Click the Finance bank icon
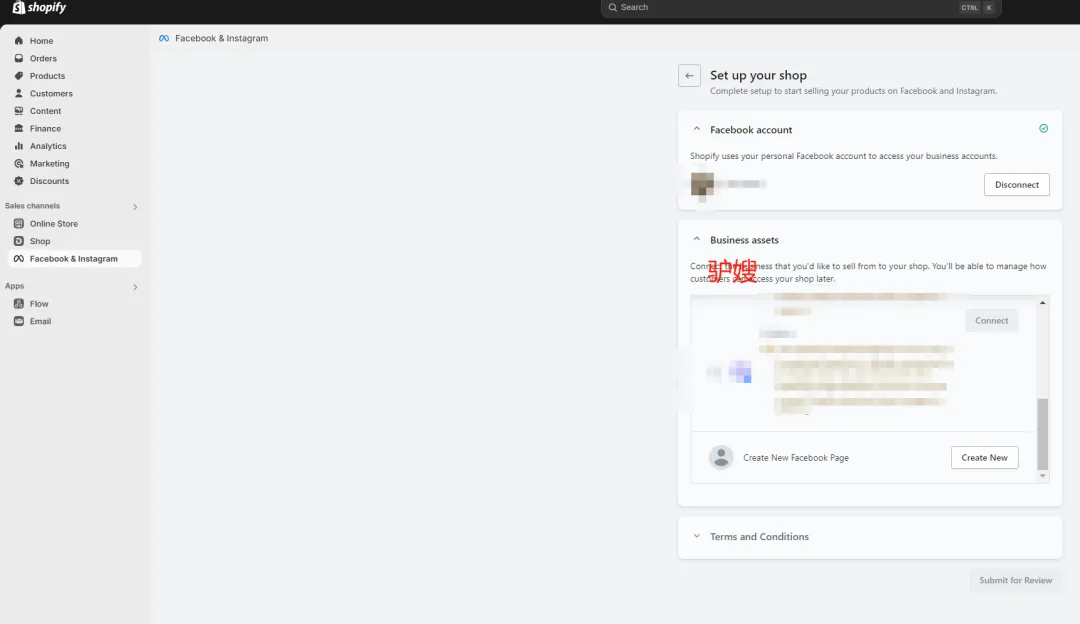 (x=19, y=128)
